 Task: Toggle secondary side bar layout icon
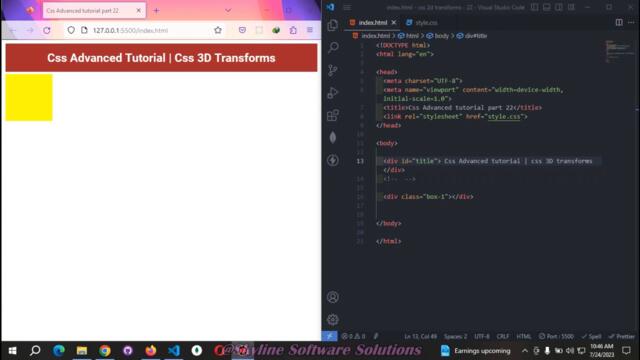coord(559,7)
